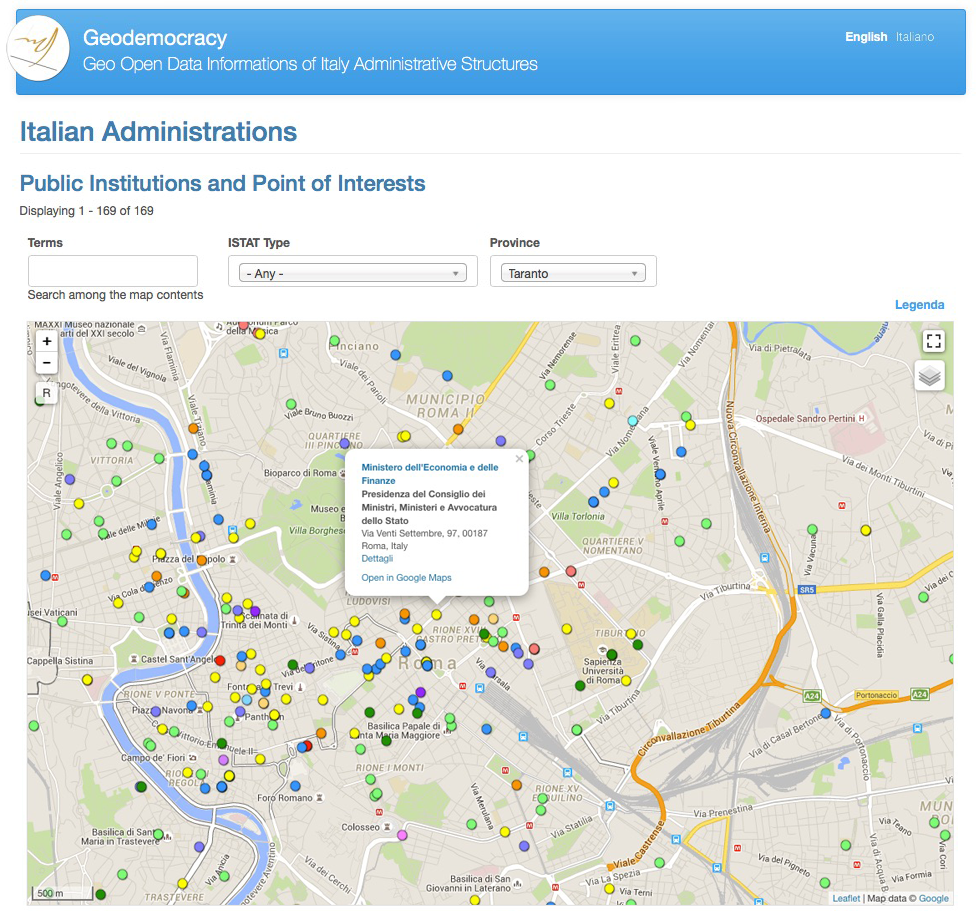Screen dimensions: 979x916
Task: Click the Ospedale Sandro Pertini map label
Action: point(805,418)
